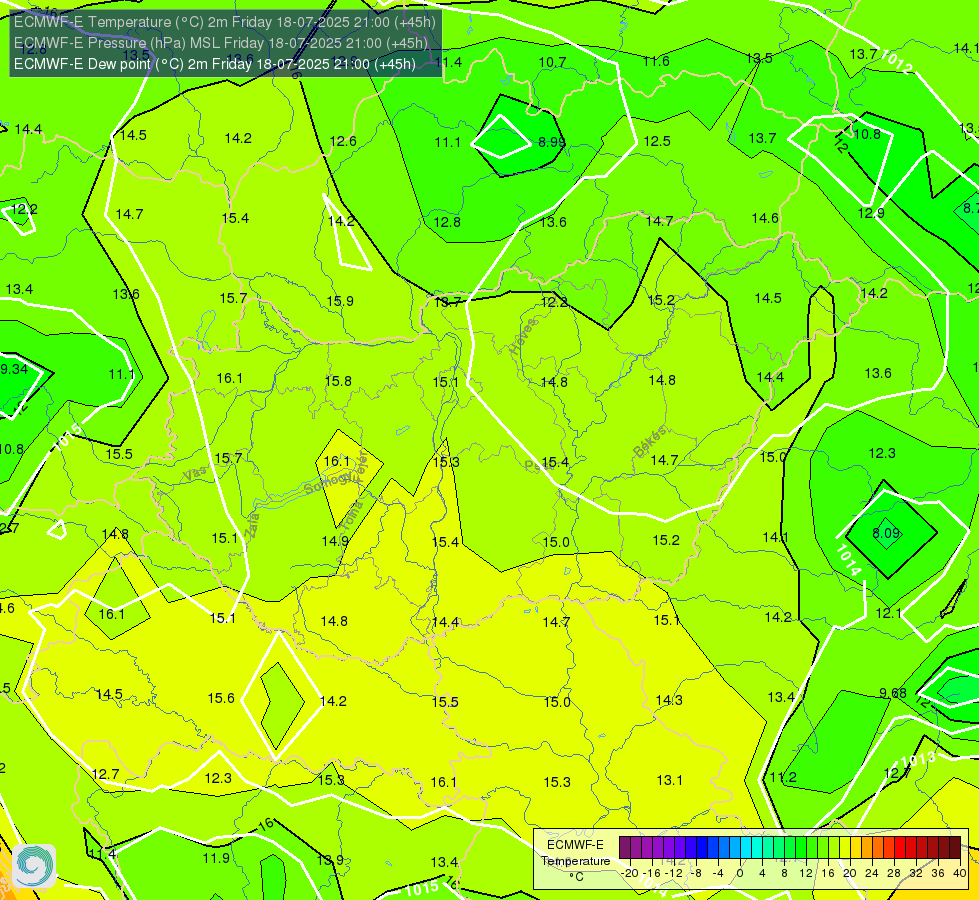Click the 12.9 temperature value
The image size is (979, 900).
point(871,214)
